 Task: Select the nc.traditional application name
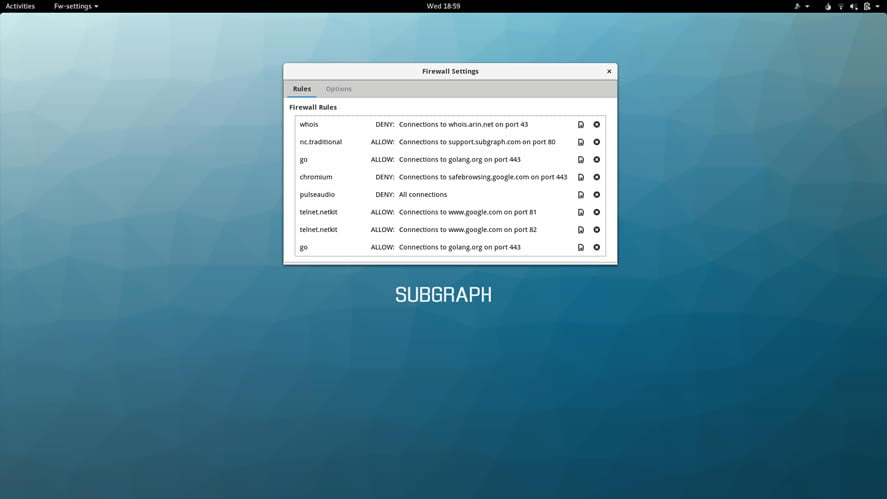(x=321, y=142)
